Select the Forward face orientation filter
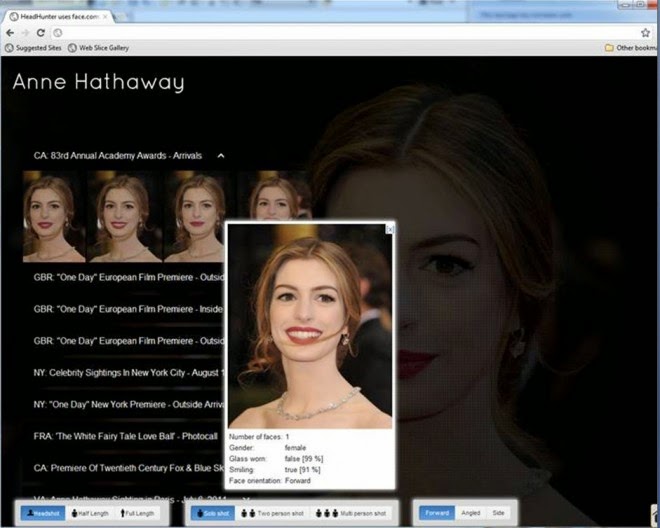This screenshot has width=660, height=528. [x=437, y=513]
